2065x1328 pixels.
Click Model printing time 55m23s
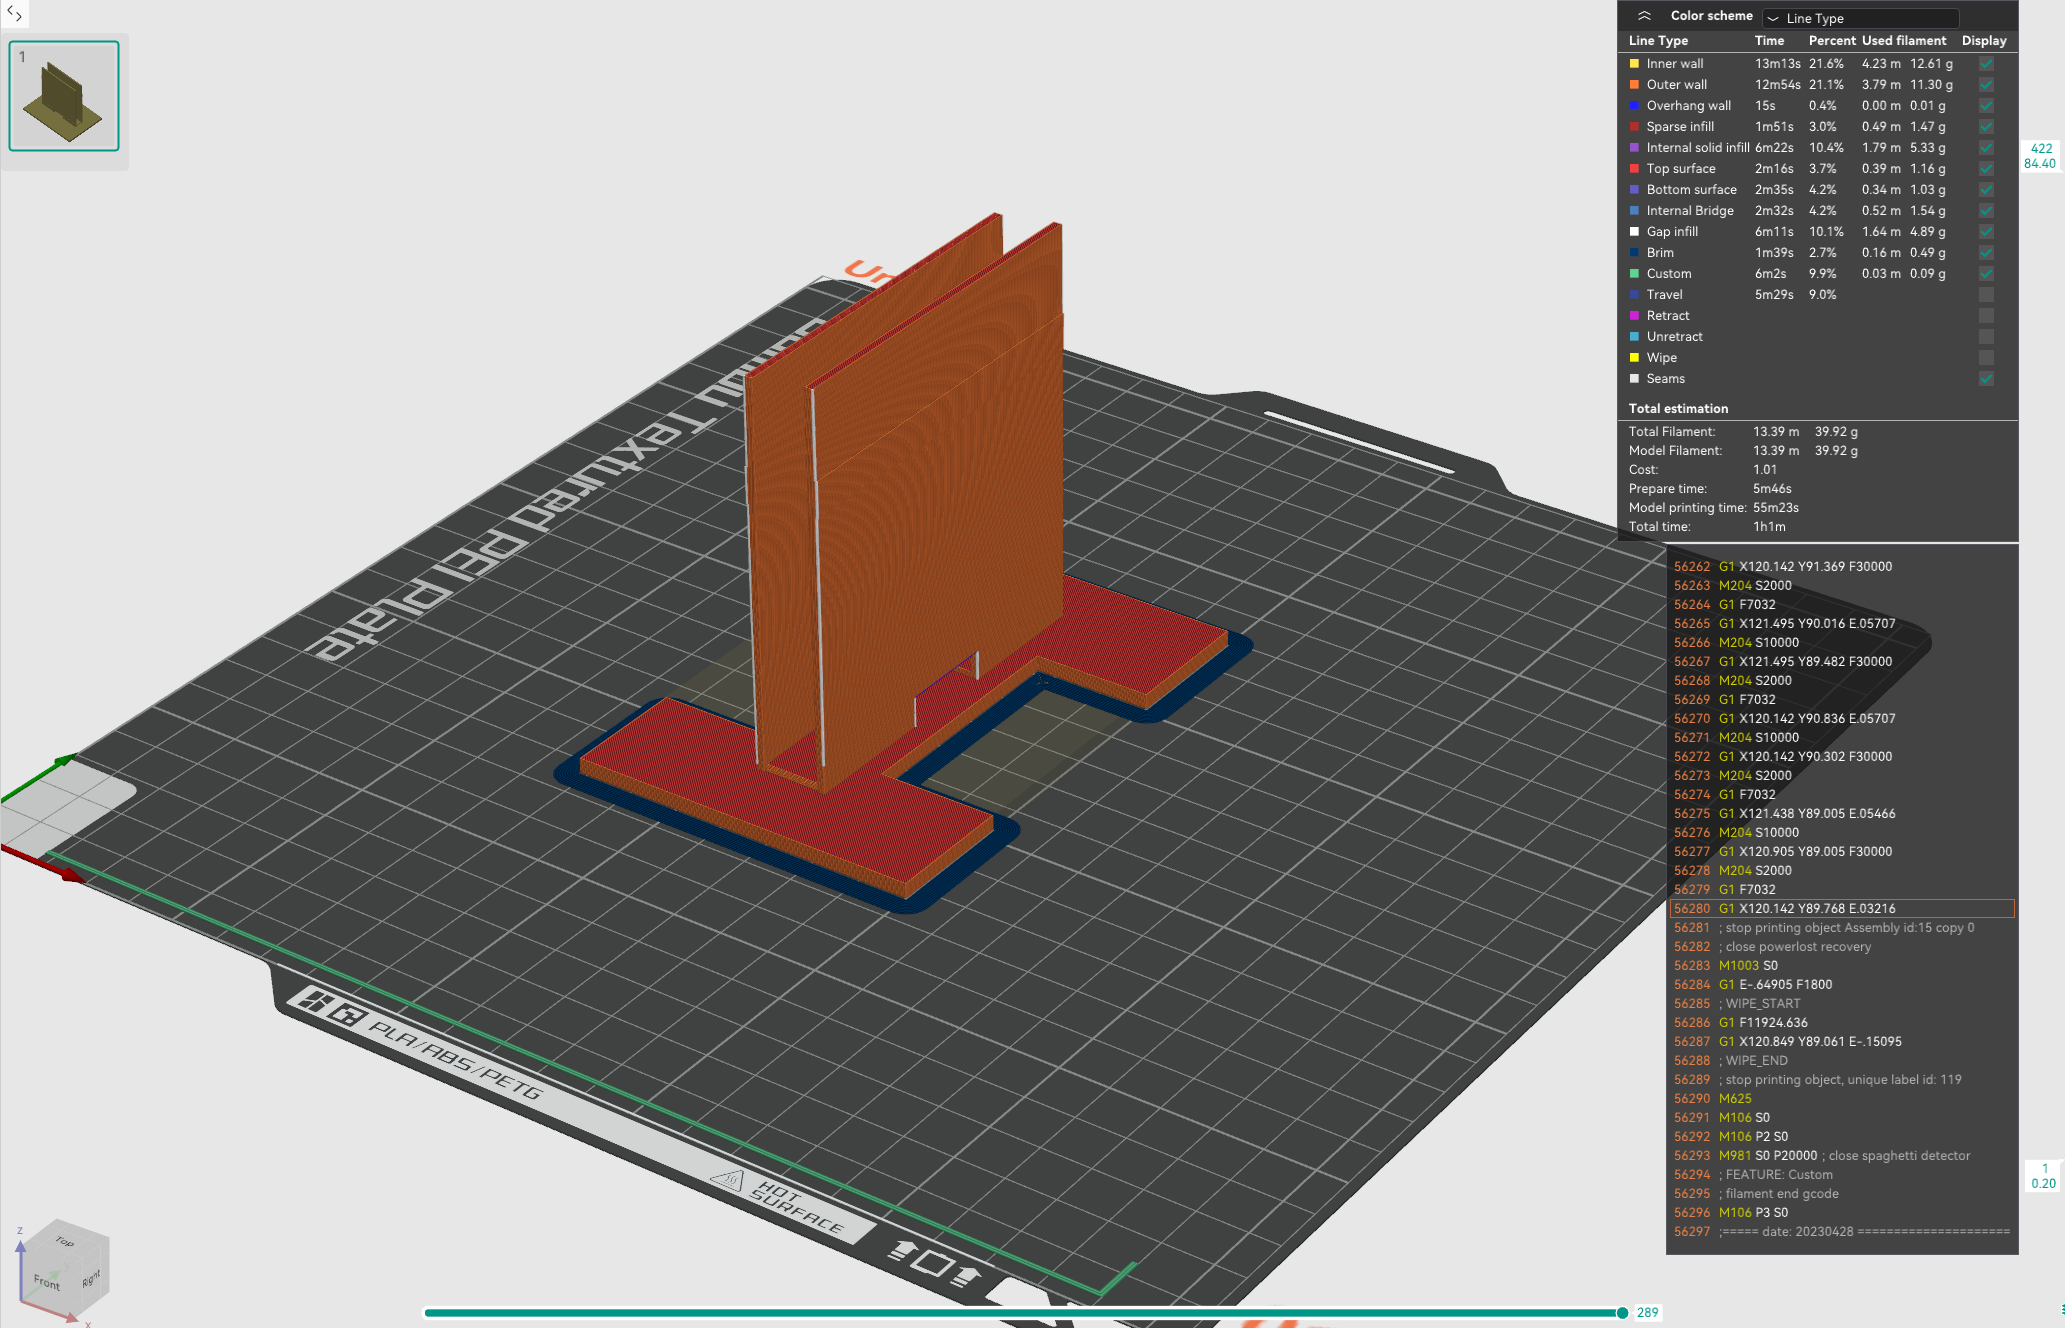point(1775,508)
